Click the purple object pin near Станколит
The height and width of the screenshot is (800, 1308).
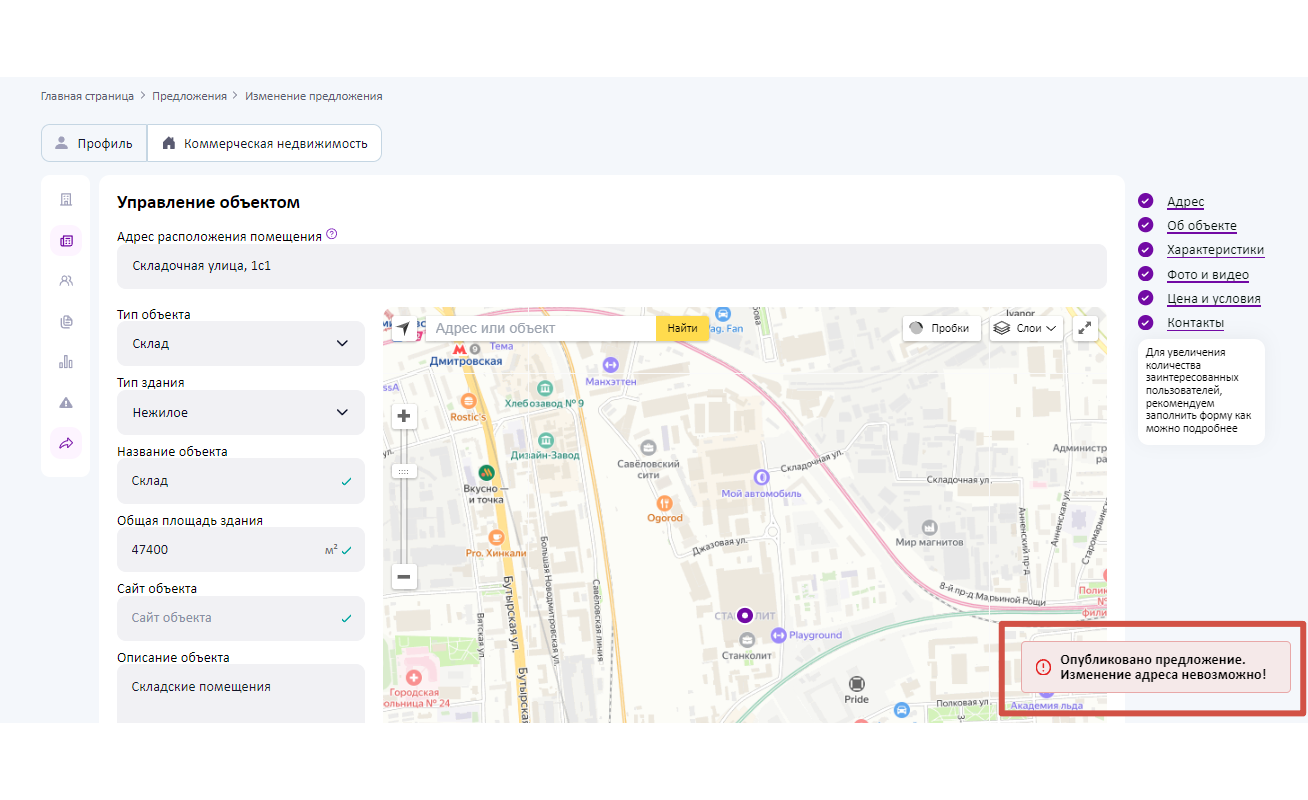click(x=744, y=615)
